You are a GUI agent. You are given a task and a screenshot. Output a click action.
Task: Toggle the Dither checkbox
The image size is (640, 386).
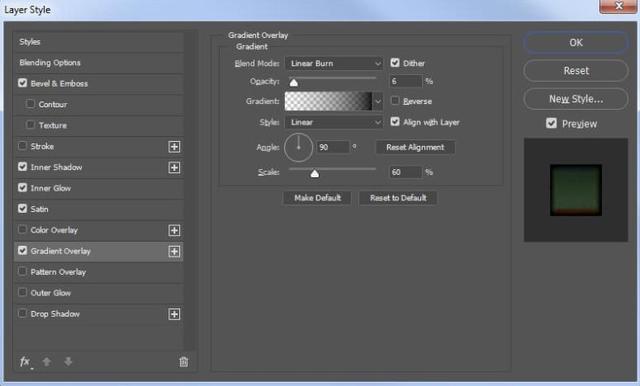click(395, 62)
